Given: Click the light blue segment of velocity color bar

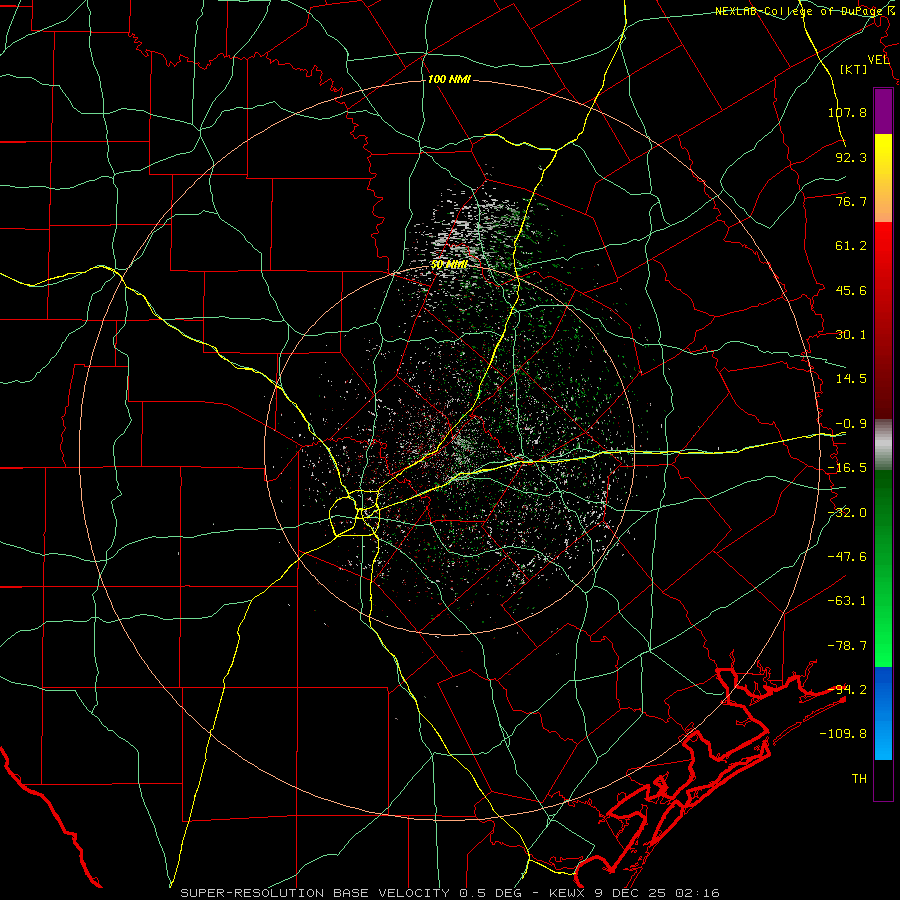Looking at the screenshot, I should click(x=883, y=713).
